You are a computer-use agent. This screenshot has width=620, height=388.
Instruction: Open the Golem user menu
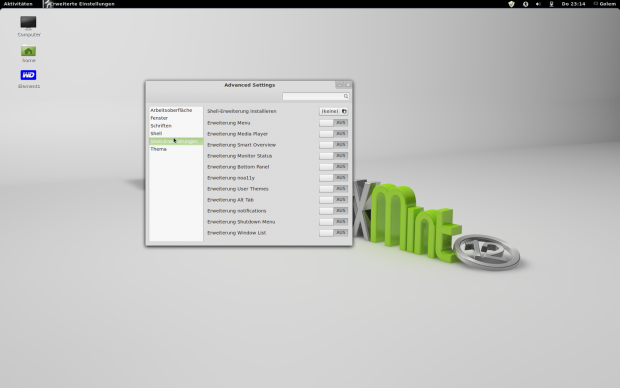tap(605, 4)
